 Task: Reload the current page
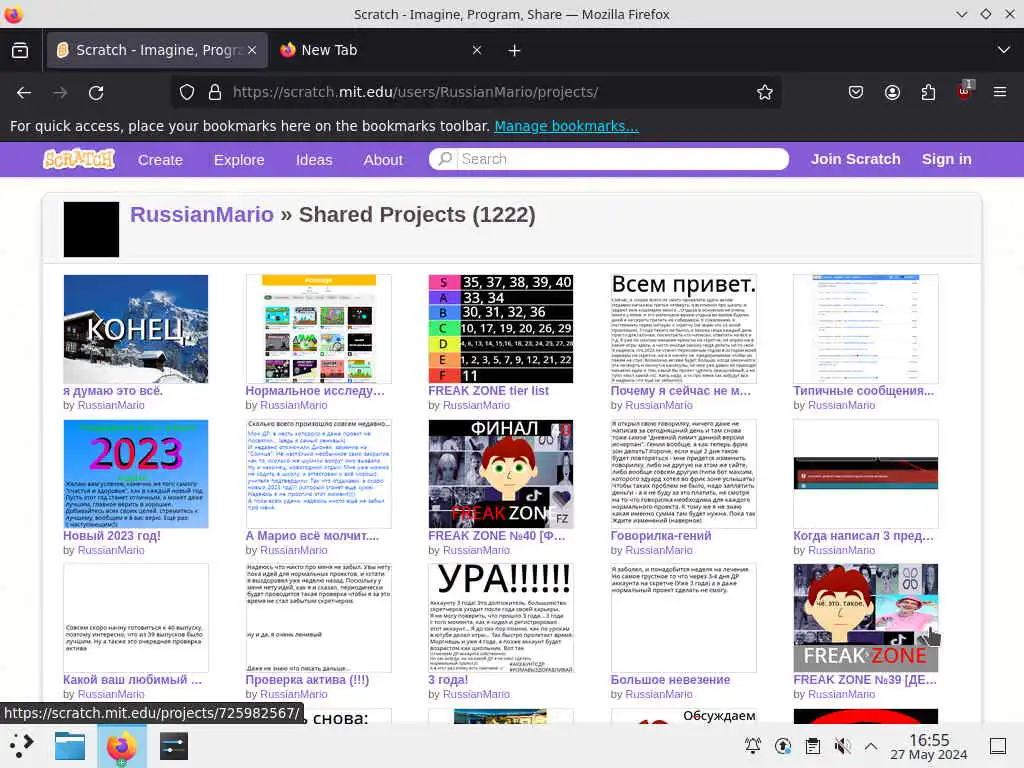click(96, 93)
